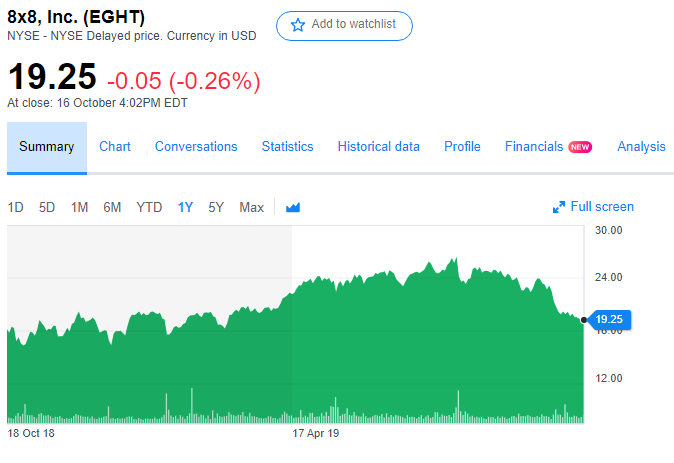The height and width of the screenshot is (463, 674).
Task: Click the 17 Apr 19 date label
Action: (x=316, y=433)
